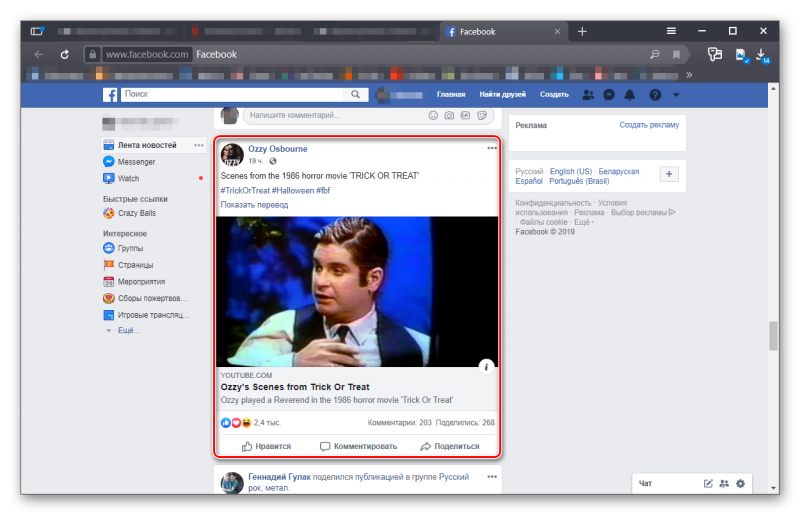This screenshot has width=800, height=515.
Task: Click the #Halloween hashtag
Action: pyautogui.click(x=293, y=190)
